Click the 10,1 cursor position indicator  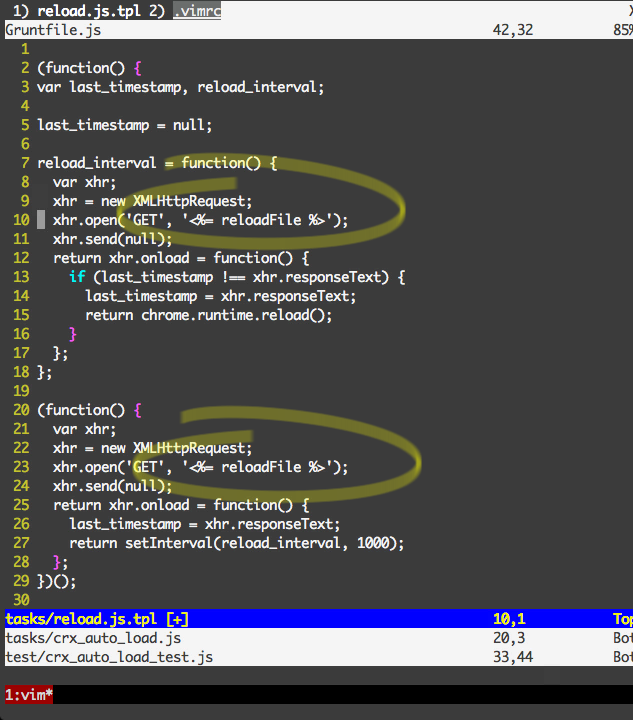[x=509, y=619]
